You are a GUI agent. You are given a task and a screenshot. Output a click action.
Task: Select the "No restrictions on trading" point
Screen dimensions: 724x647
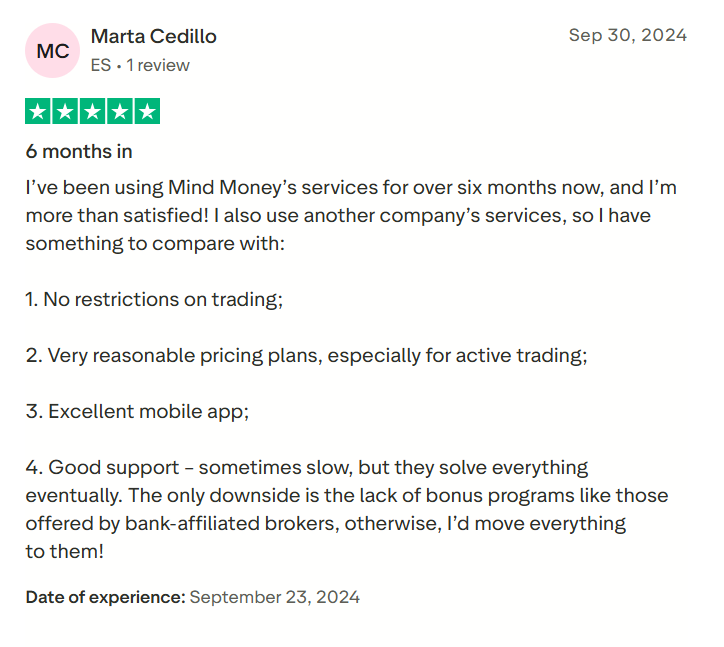(x=155, y=299)
